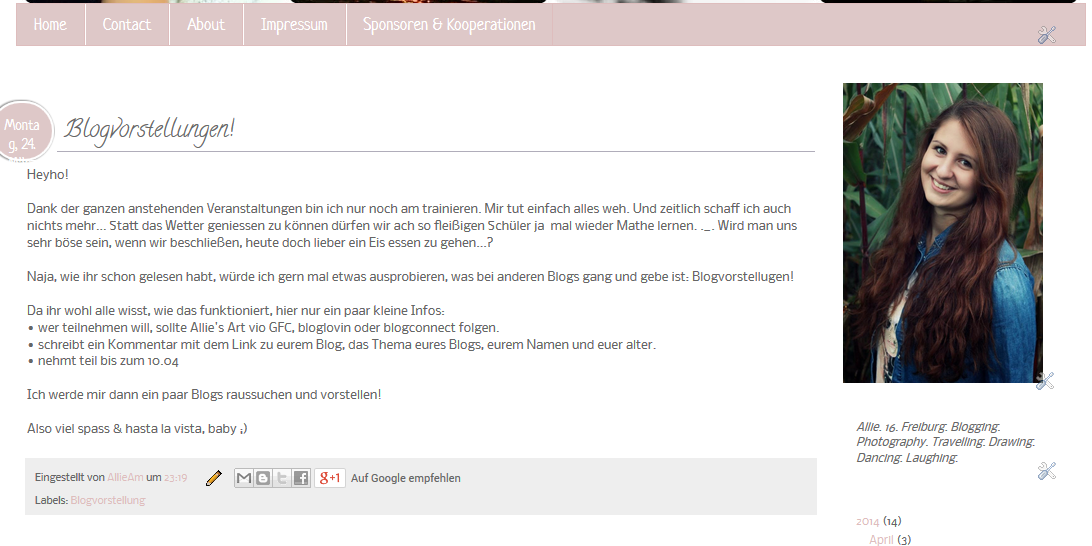Select the Blogvorstellung label link
This screenshot has width=1092, height=546.
tap(108, 500)
